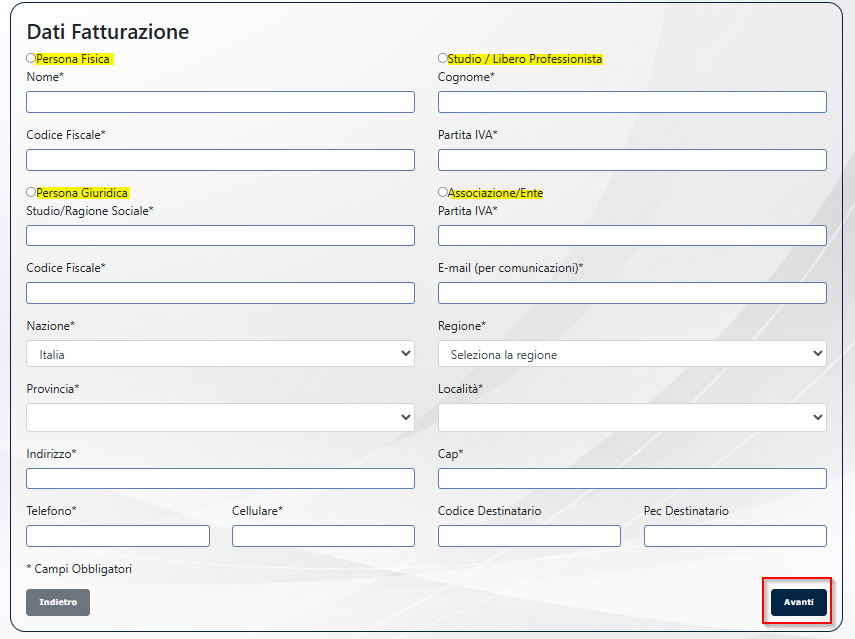The height and width of the screenshot is (639, 855).
Task: Focus the Pec Destinatario input field
Action: pos(735,536)
